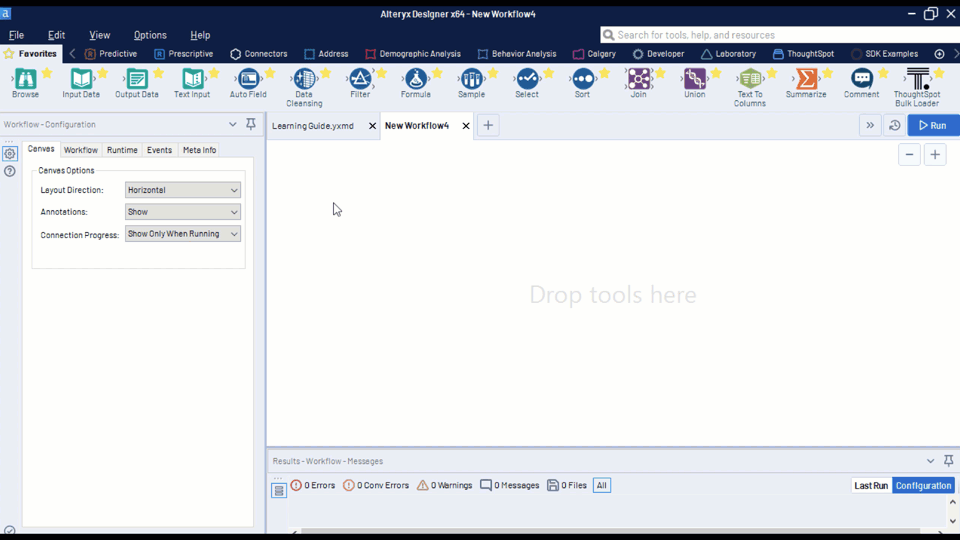This screenshot has width=960, height=540.
Task: Toggle the favorite star on Join tool
Action: 661,74
